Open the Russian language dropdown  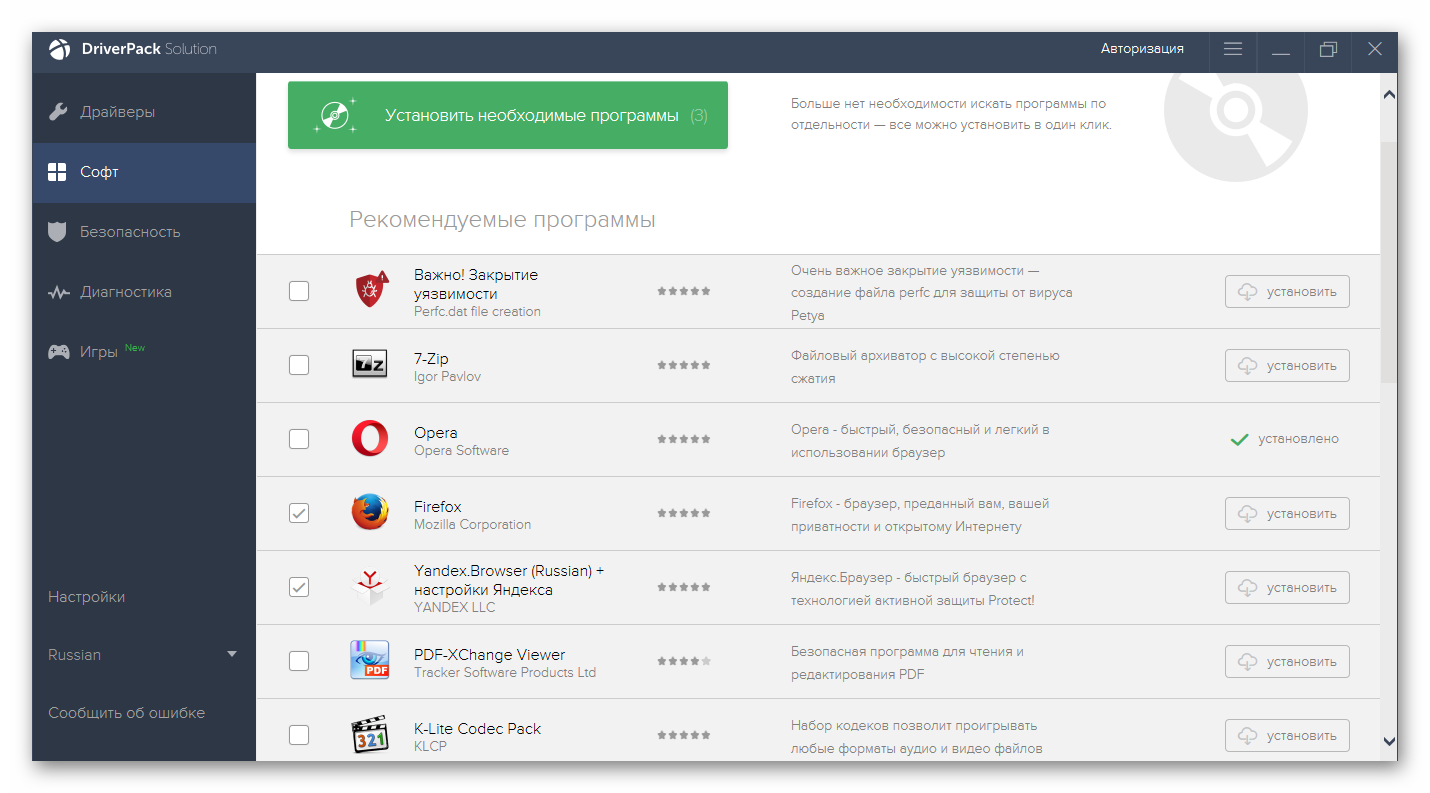[x=144, y=655]
